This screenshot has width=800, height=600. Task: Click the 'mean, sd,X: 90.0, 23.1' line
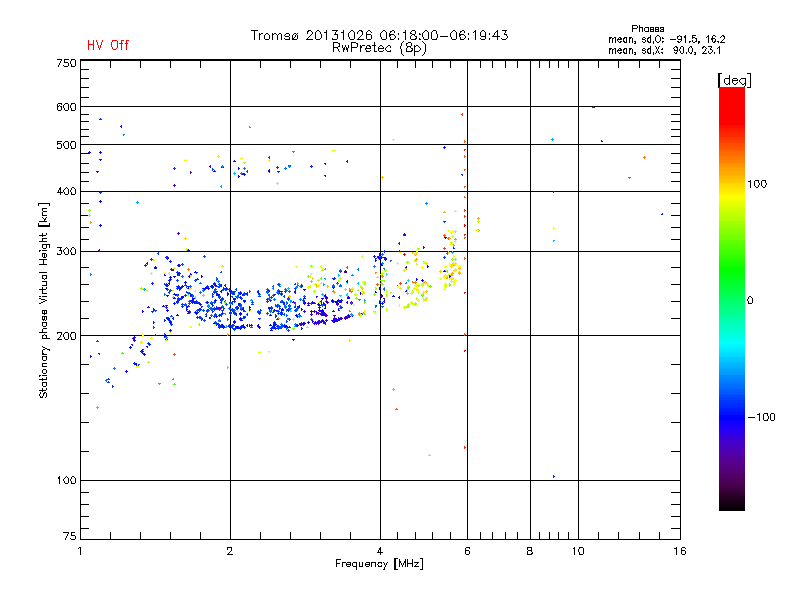coord(664,50)
